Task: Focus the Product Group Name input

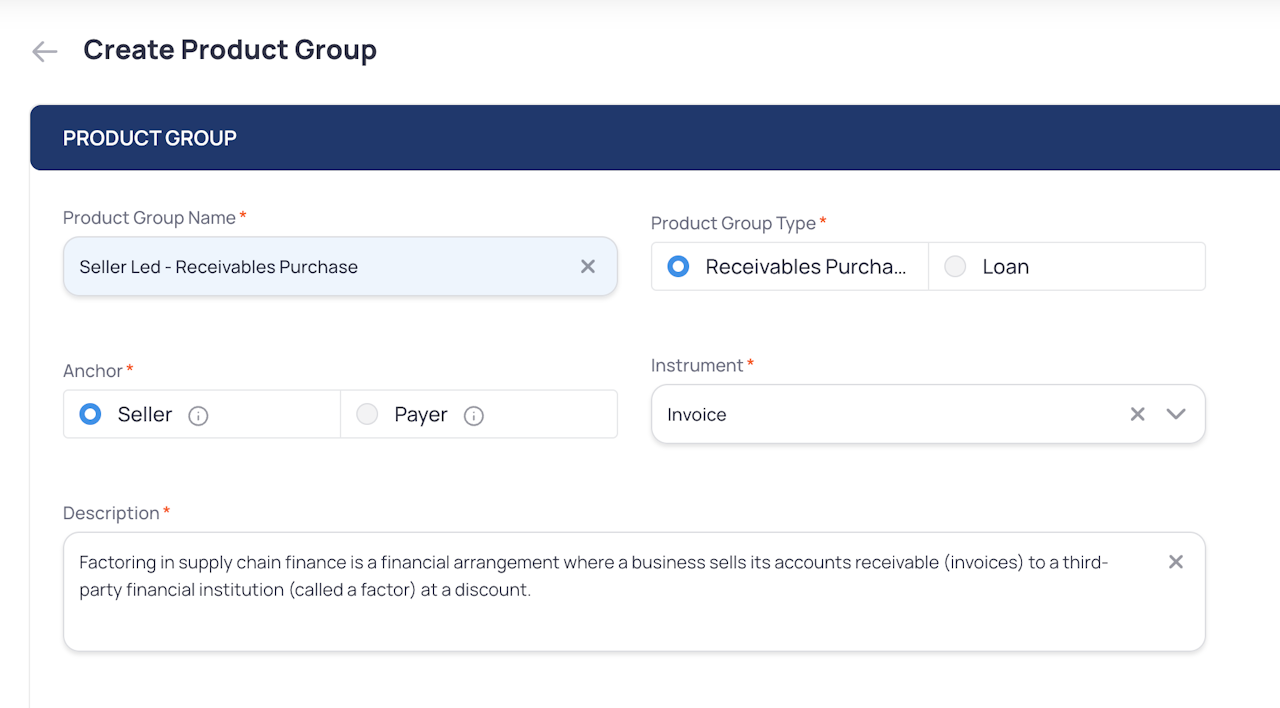Action: [x=320, y=267]
